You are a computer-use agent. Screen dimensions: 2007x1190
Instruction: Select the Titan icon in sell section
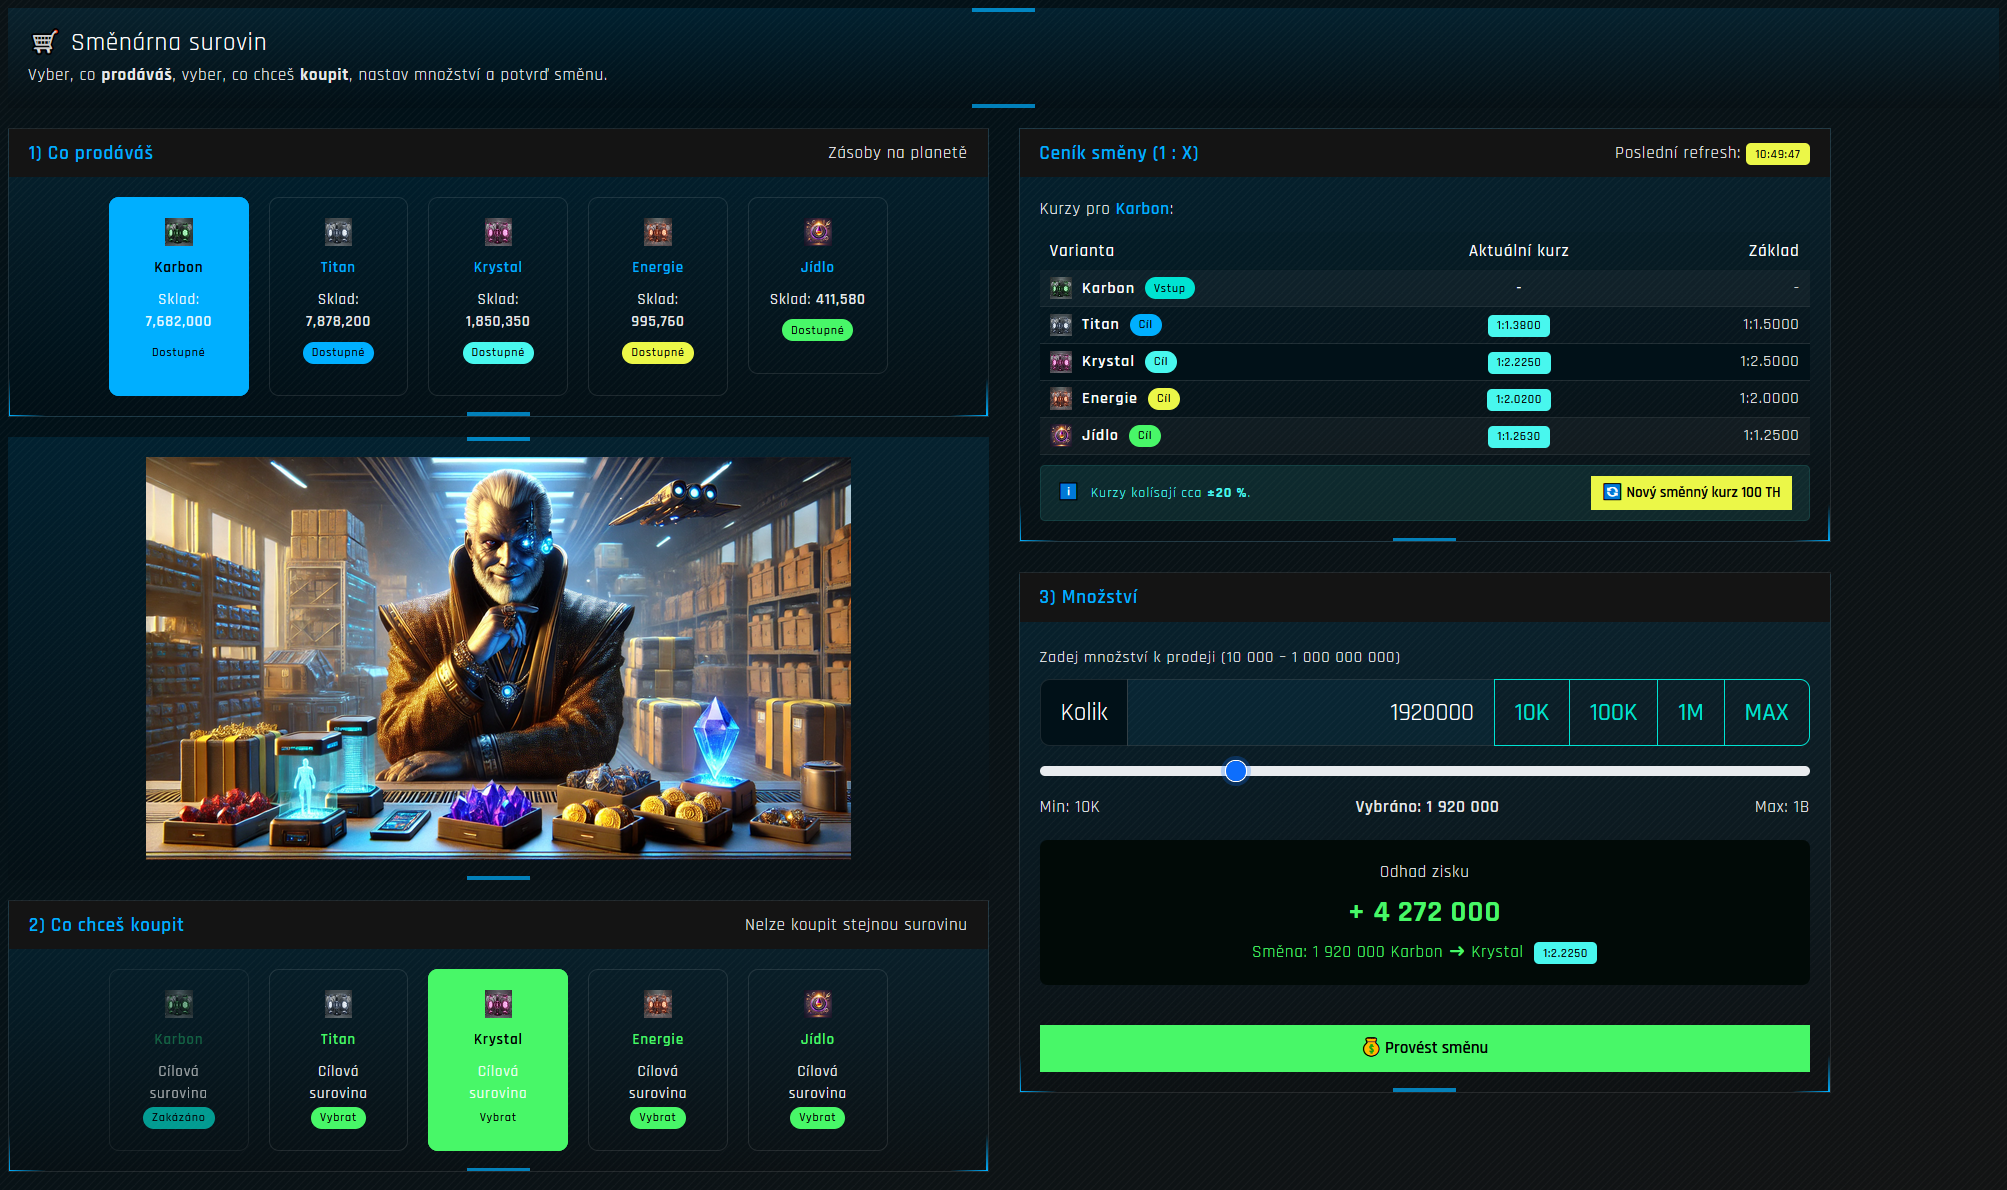pyautogui.click(x=338, y=232)
